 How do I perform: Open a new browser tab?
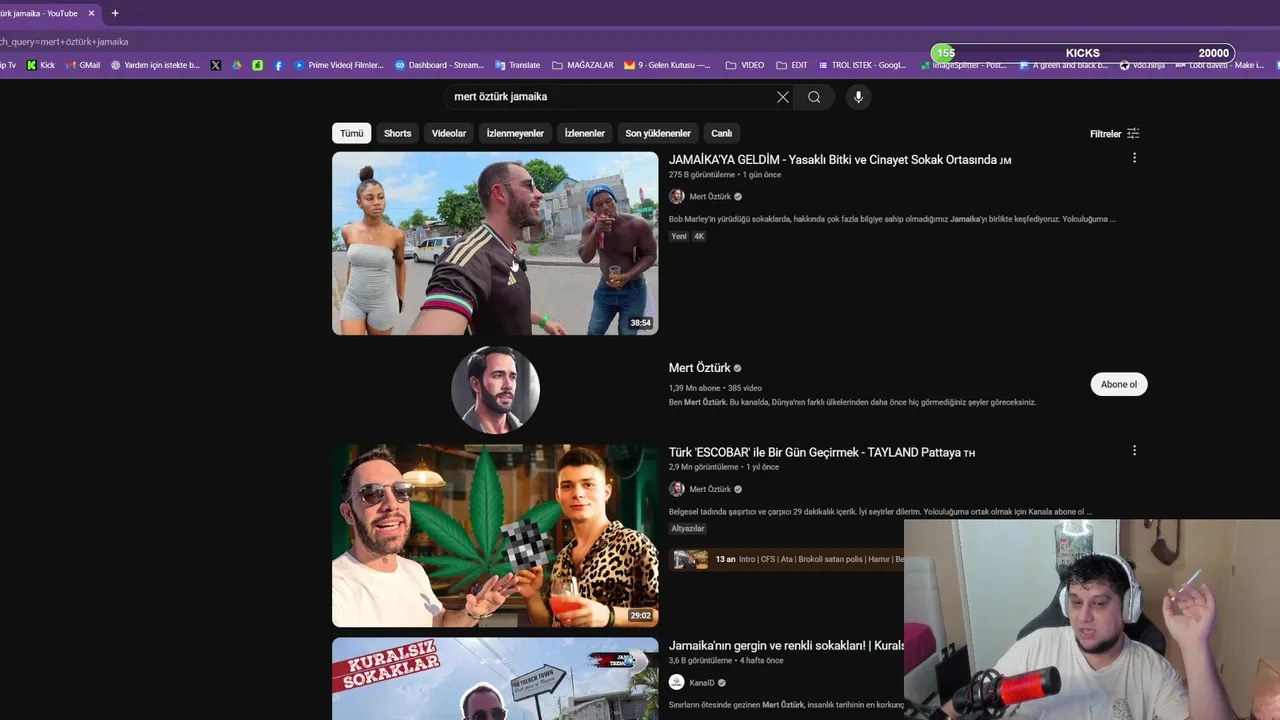[115, 13]
